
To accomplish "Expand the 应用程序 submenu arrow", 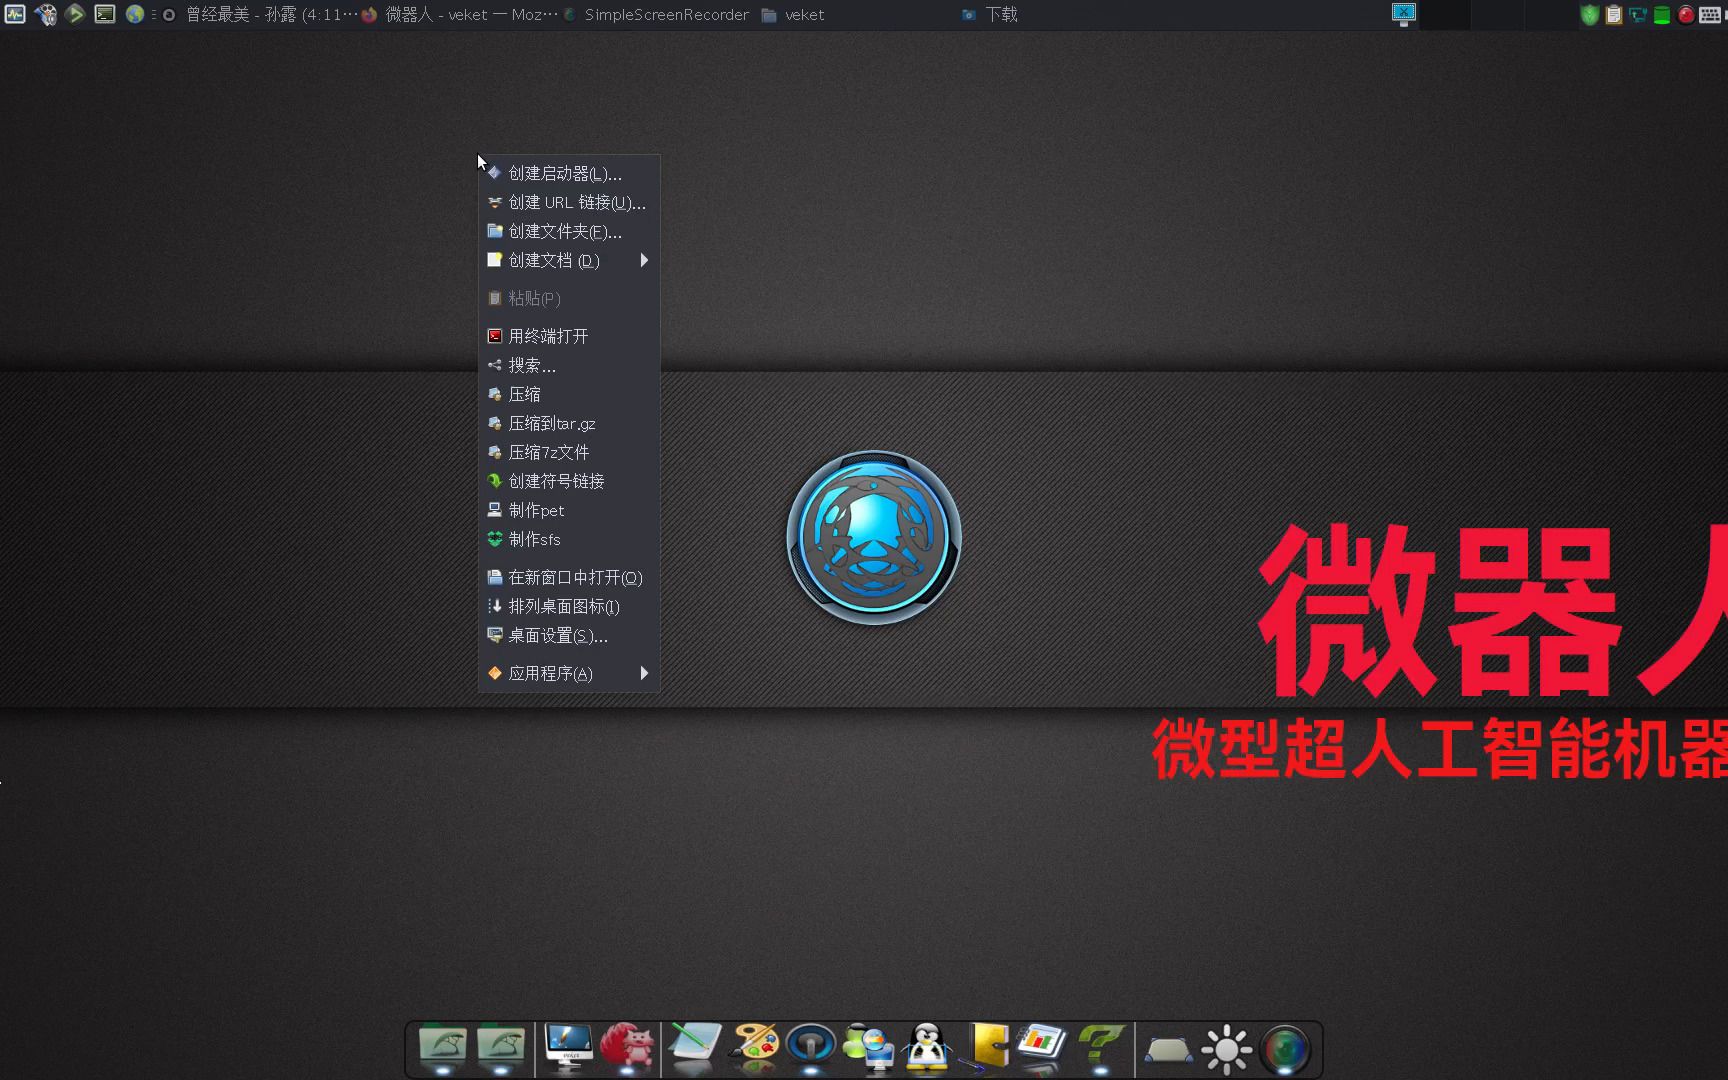I will 644,673.
